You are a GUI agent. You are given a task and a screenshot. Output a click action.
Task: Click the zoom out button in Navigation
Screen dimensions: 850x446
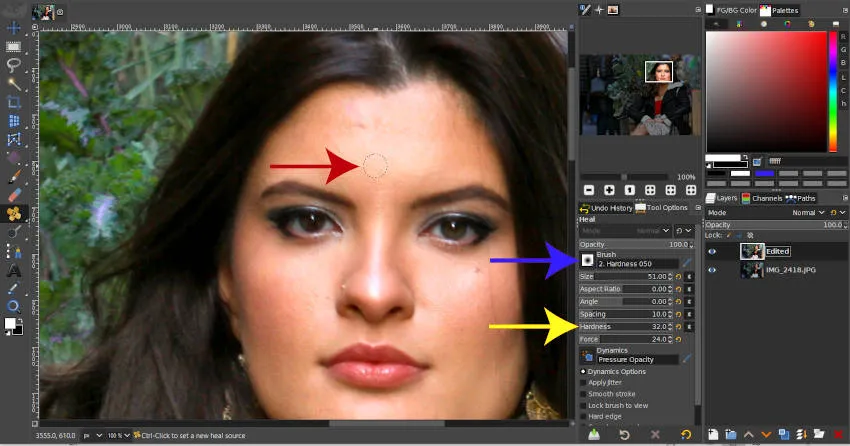pyautogui.click(x=589, y=190)
